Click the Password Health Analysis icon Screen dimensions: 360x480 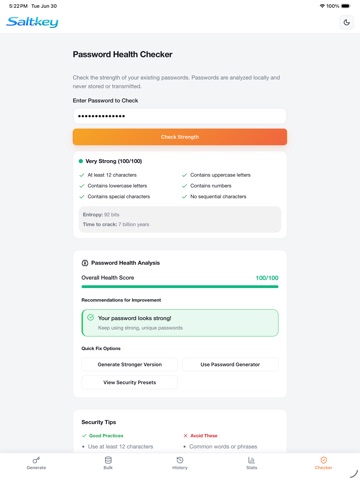(x=85, y=263)
